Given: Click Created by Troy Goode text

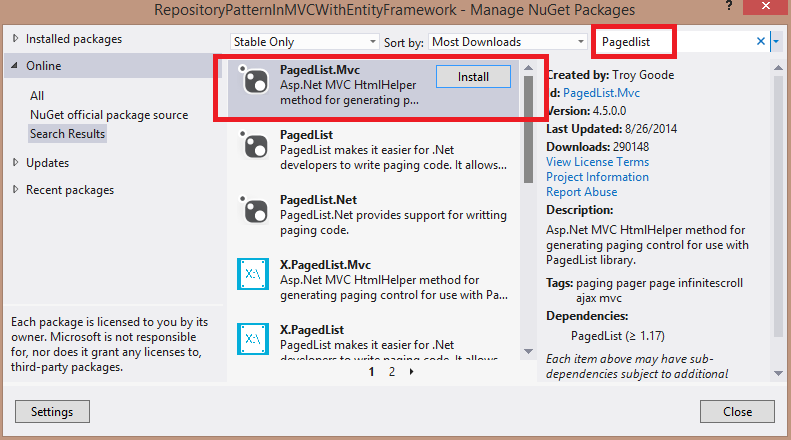Looking at the screenshot, I should pos(610,75).
